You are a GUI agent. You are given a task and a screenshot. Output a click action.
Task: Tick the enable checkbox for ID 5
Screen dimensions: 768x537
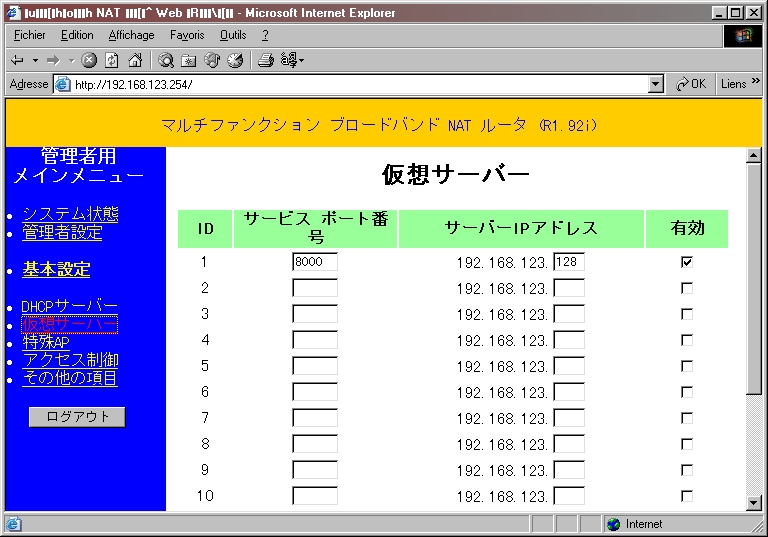click(687, 366)
